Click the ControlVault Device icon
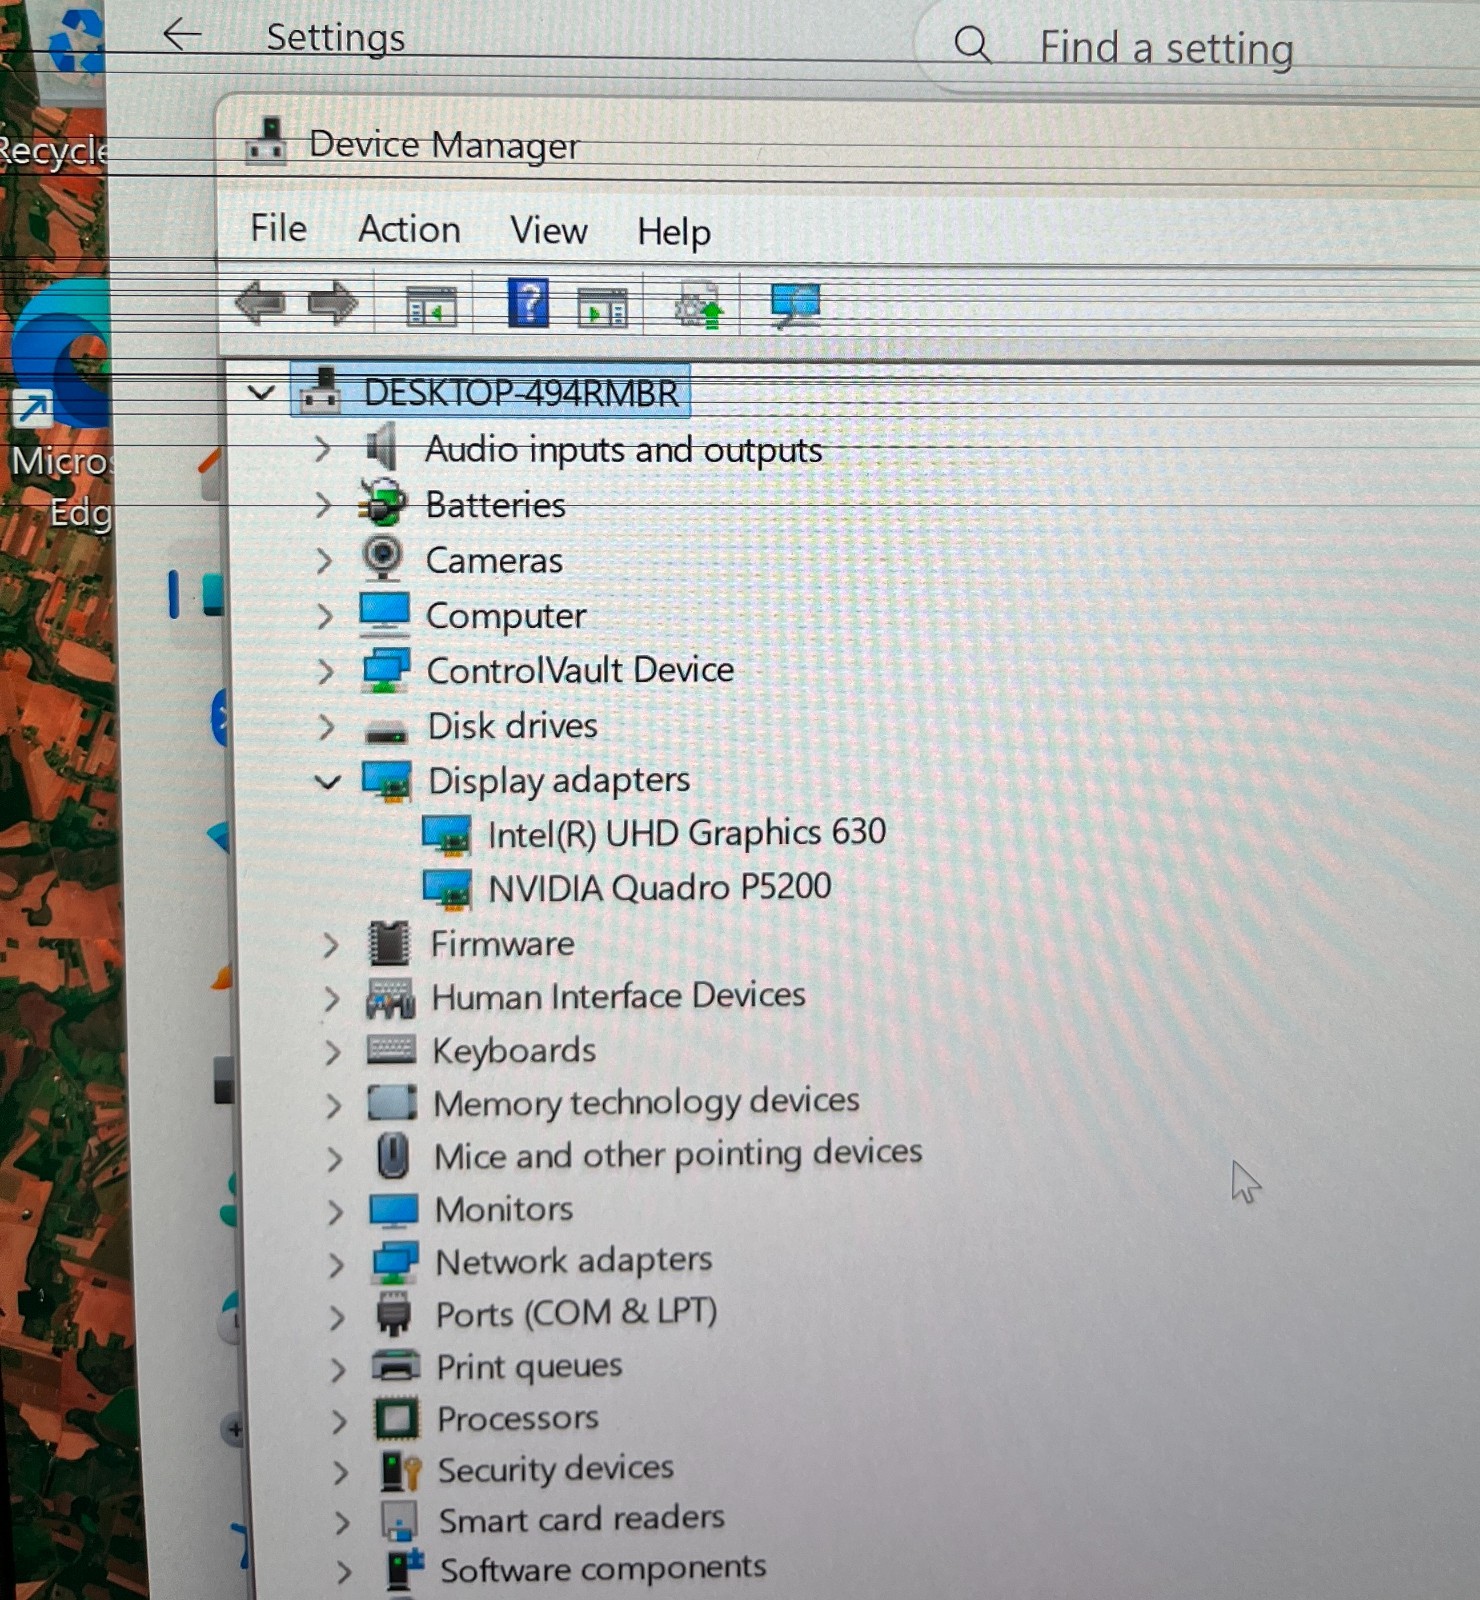Viewport: 1480px width, 1600px height. click(x=386, y=669)
